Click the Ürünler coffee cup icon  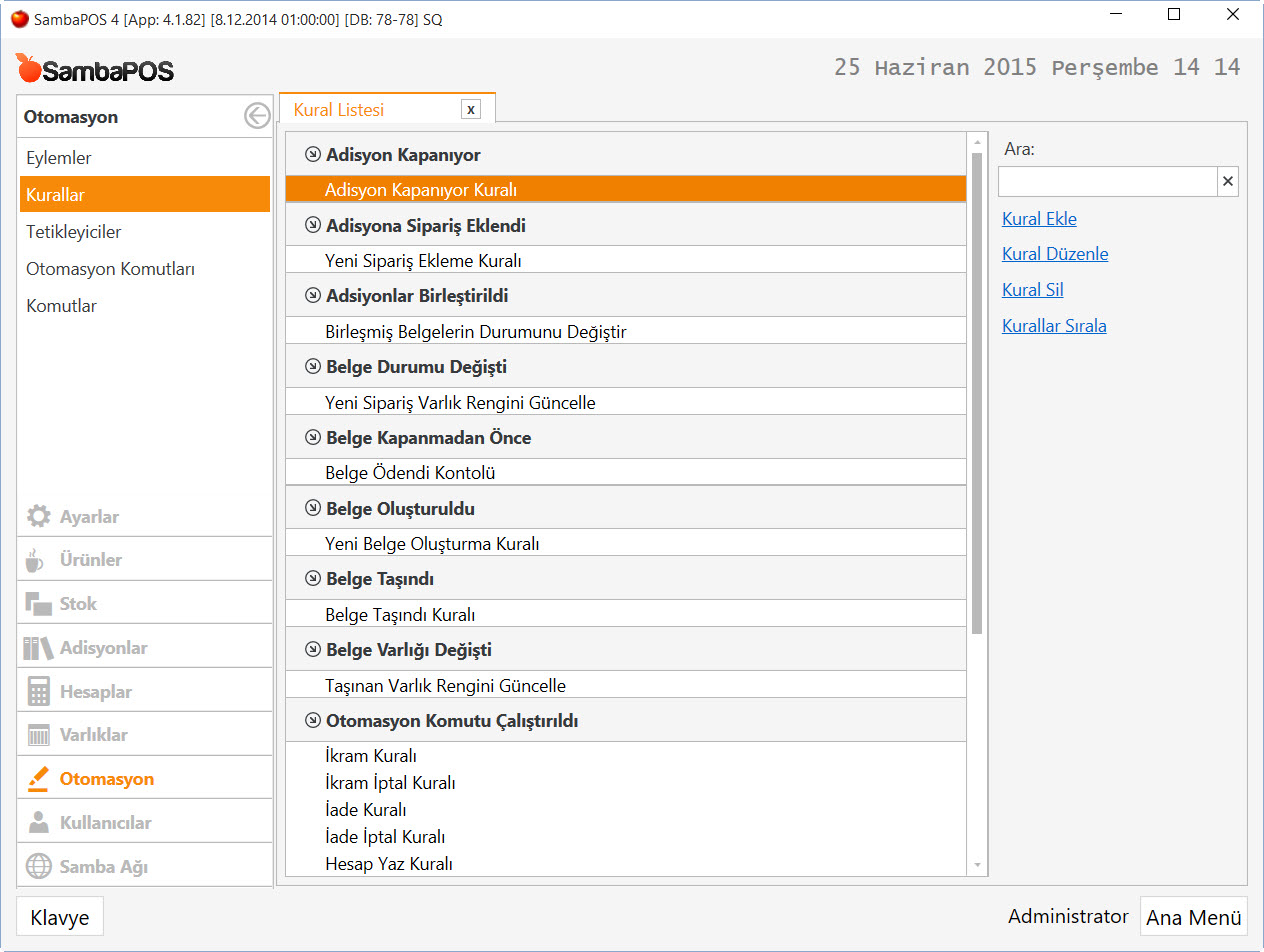click(36, 560)
